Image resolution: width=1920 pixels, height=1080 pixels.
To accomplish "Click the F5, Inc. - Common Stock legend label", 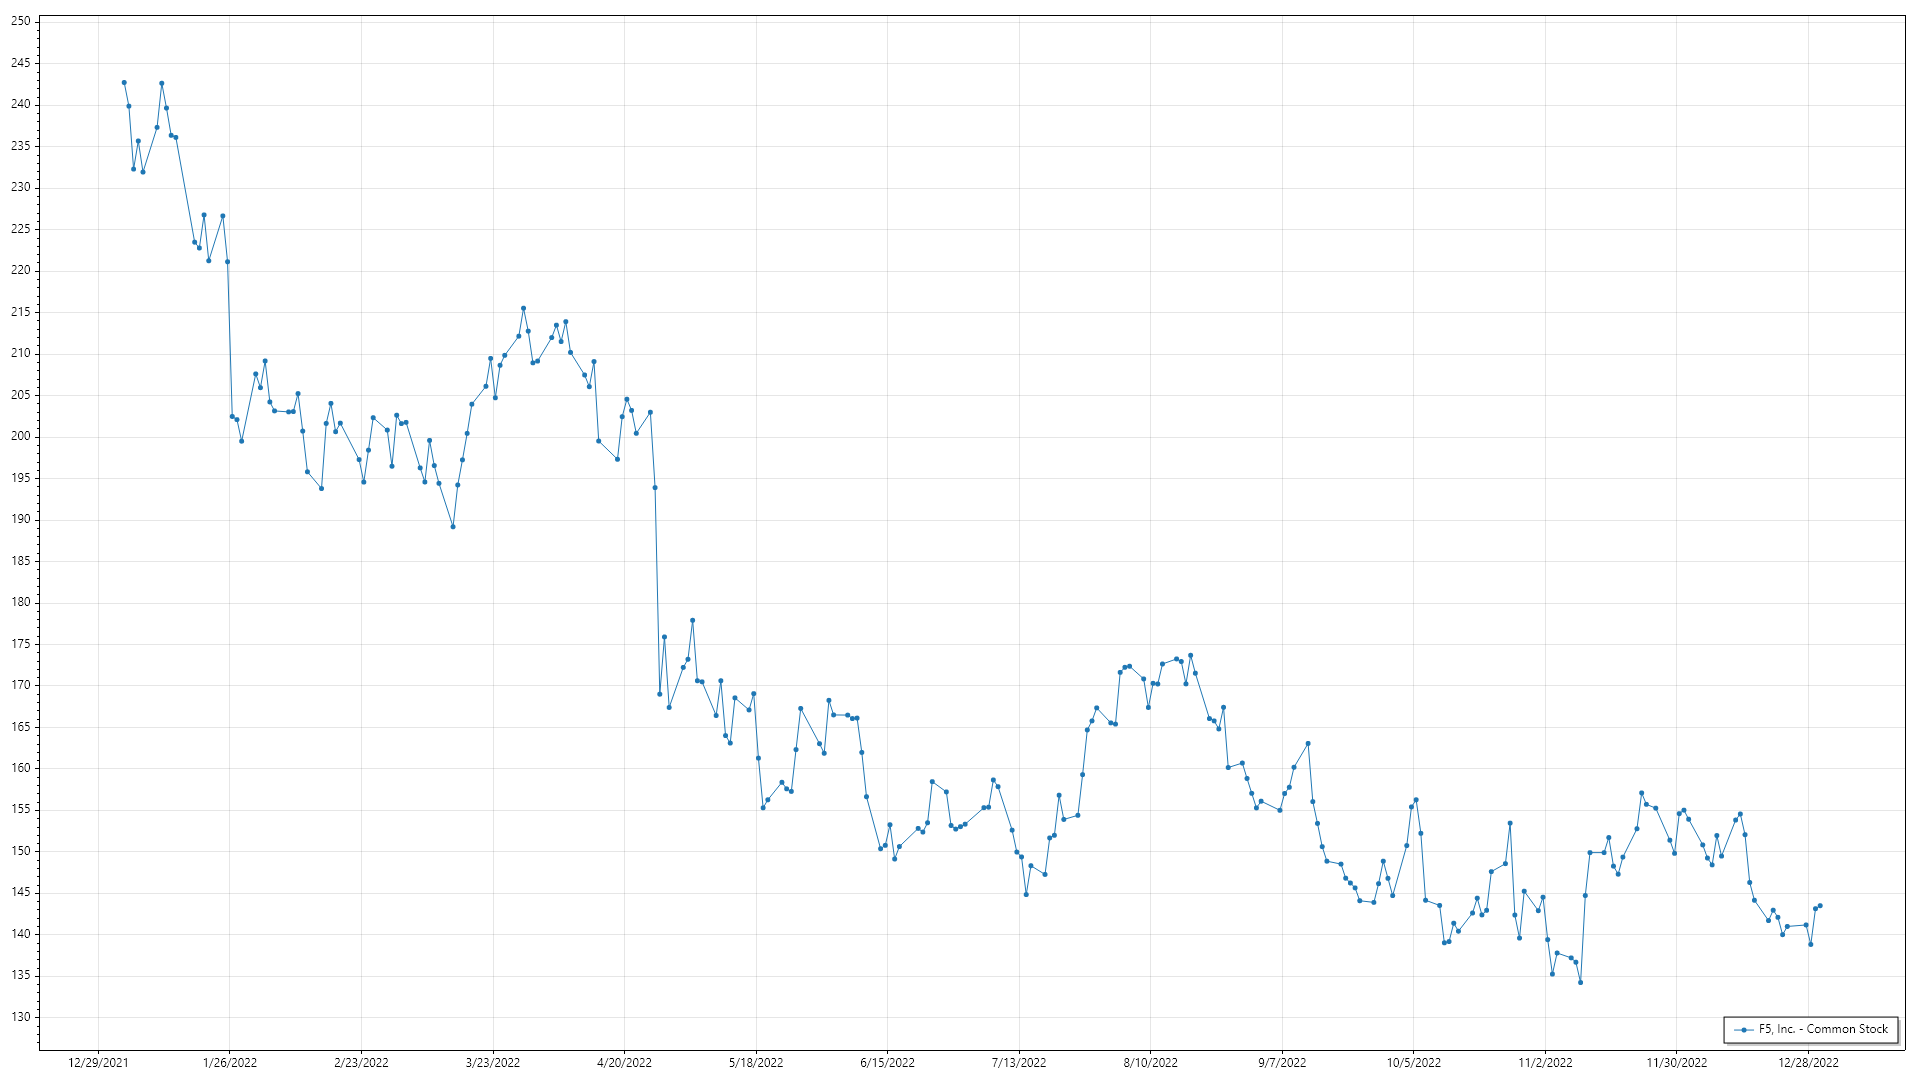I will [1823, 1029].
